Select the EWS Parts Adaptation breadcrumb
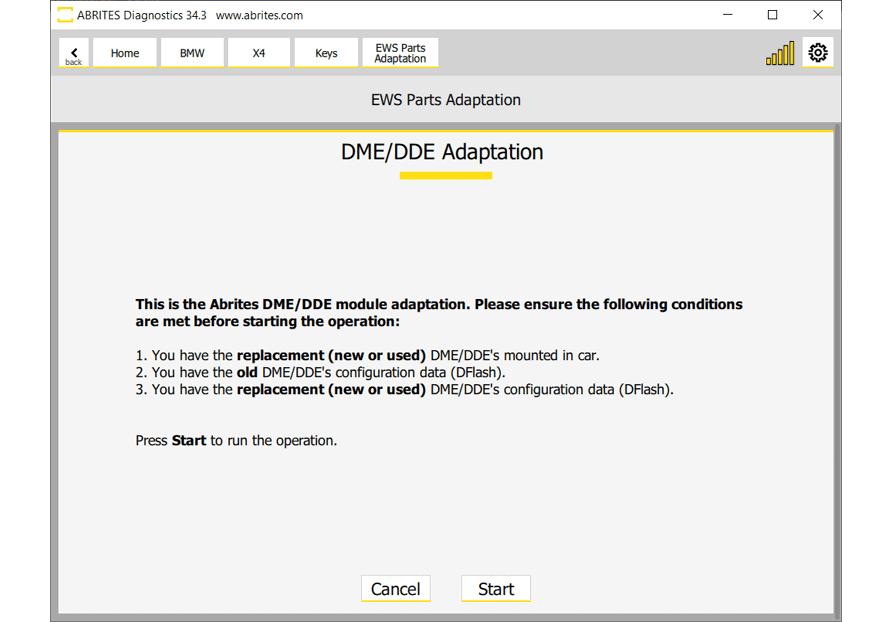Screen dimensions: 891x622 coord(400,53)
